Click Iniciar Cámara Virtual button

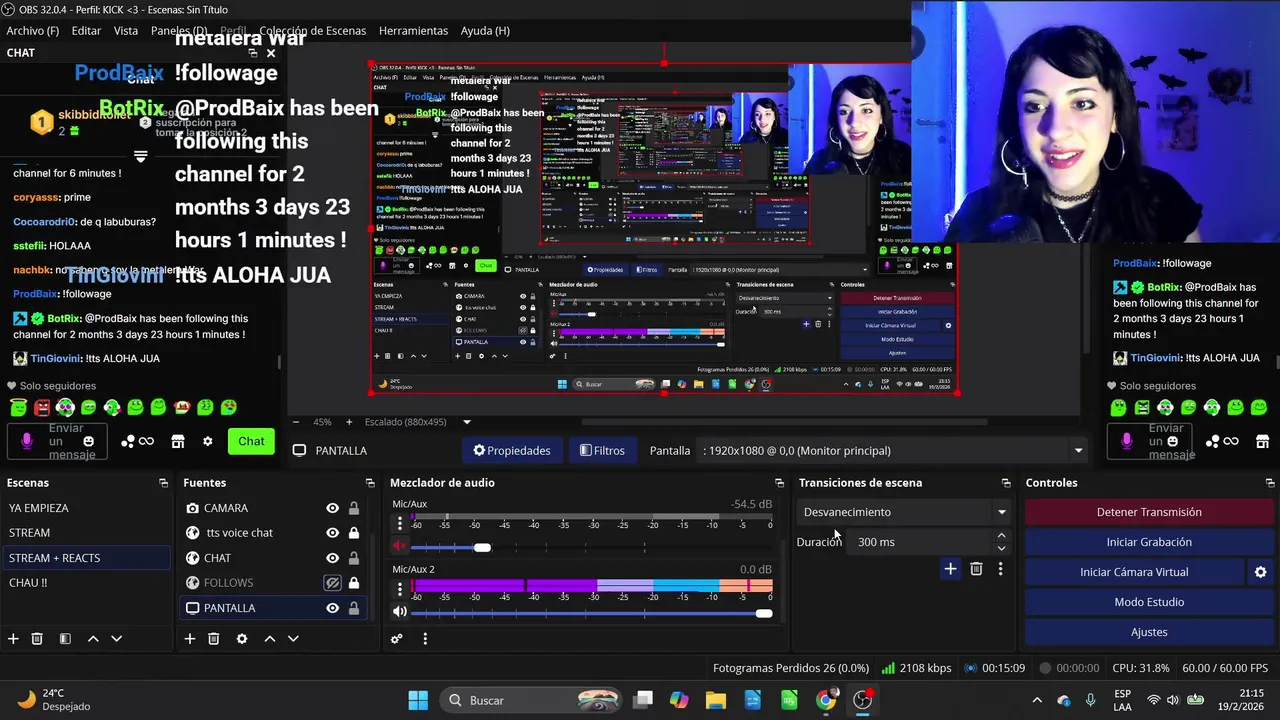pos(1134,572)
